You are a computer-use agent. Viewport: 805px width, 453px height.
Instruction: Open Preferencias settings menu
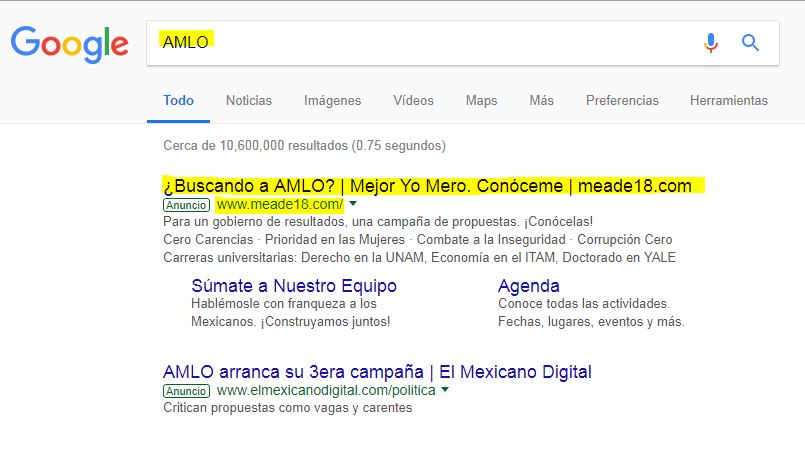622,100
